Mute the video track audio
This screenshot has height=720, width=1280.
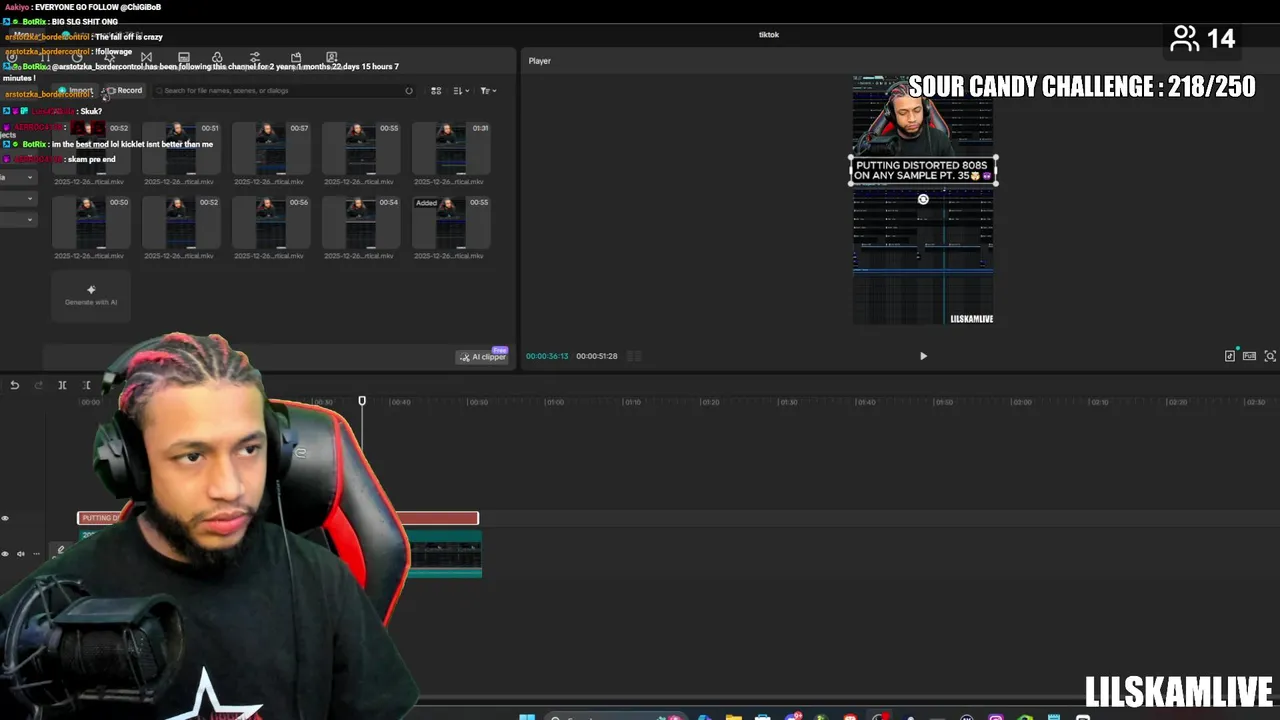(21, 553)
